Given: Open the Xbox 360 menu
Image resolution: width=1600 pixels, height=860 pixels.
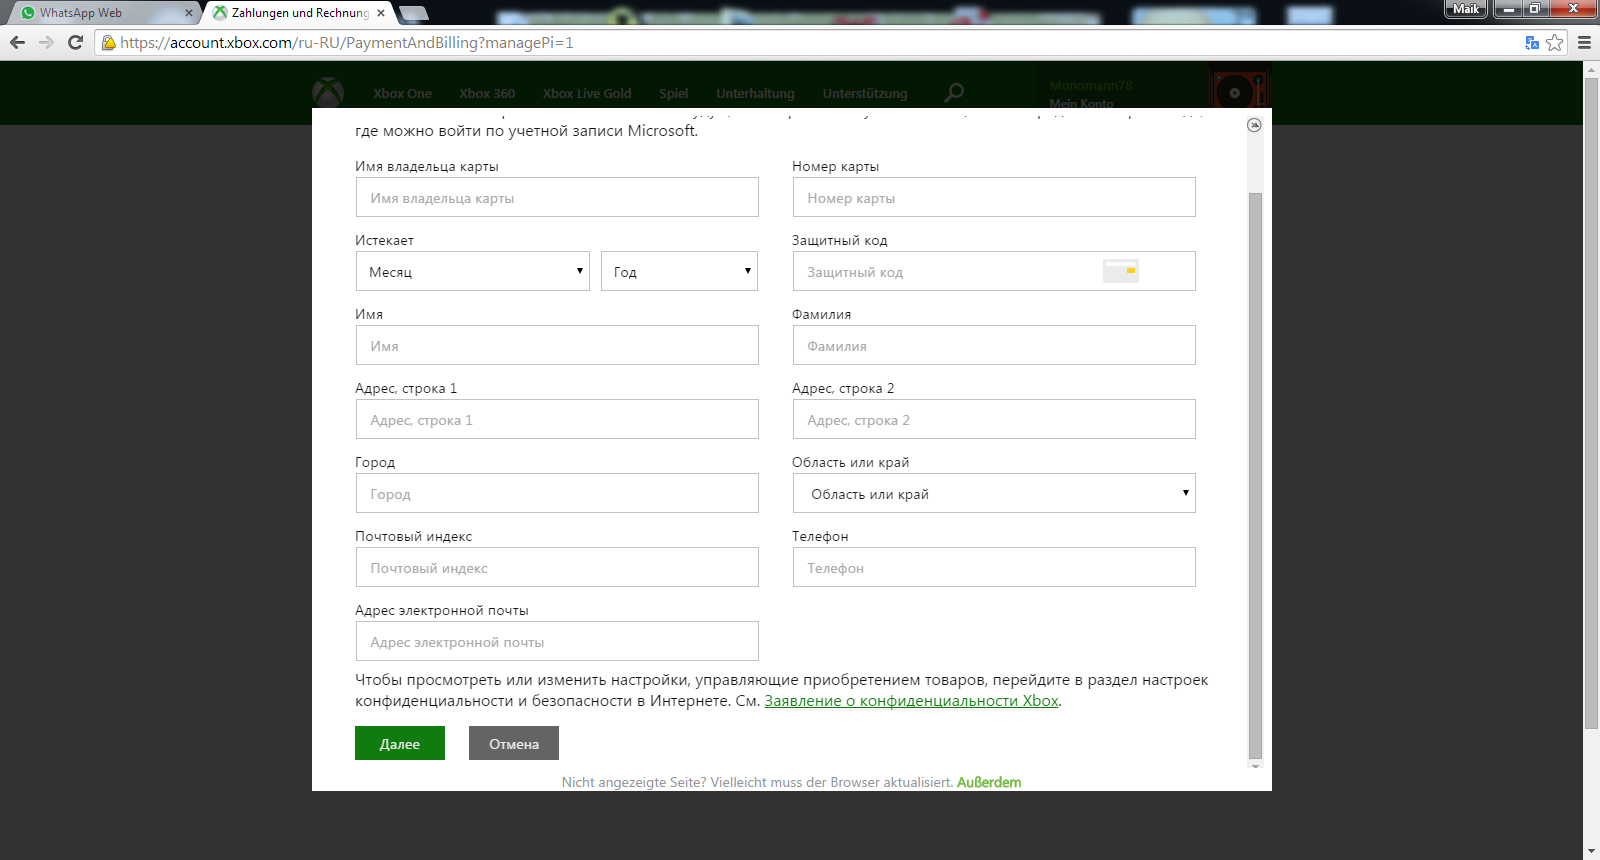Looking at the screenshot, I should coord(487,93).
